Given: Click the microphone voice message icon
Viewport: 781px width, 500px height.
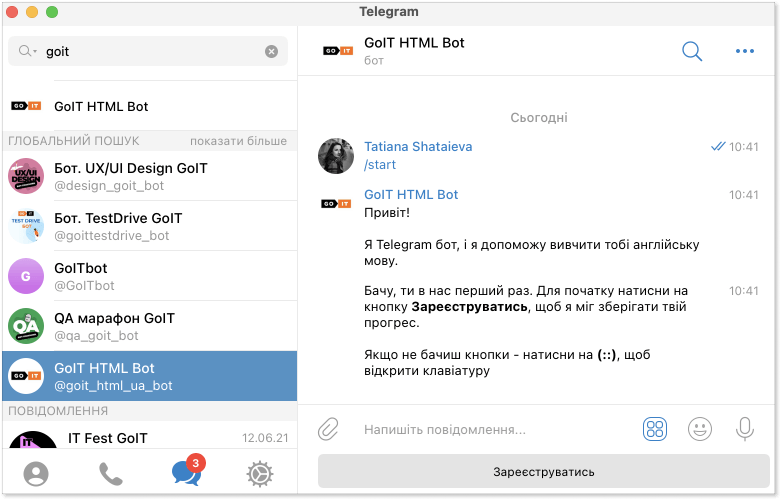Looking at the screenshot, I should [745, 429].
